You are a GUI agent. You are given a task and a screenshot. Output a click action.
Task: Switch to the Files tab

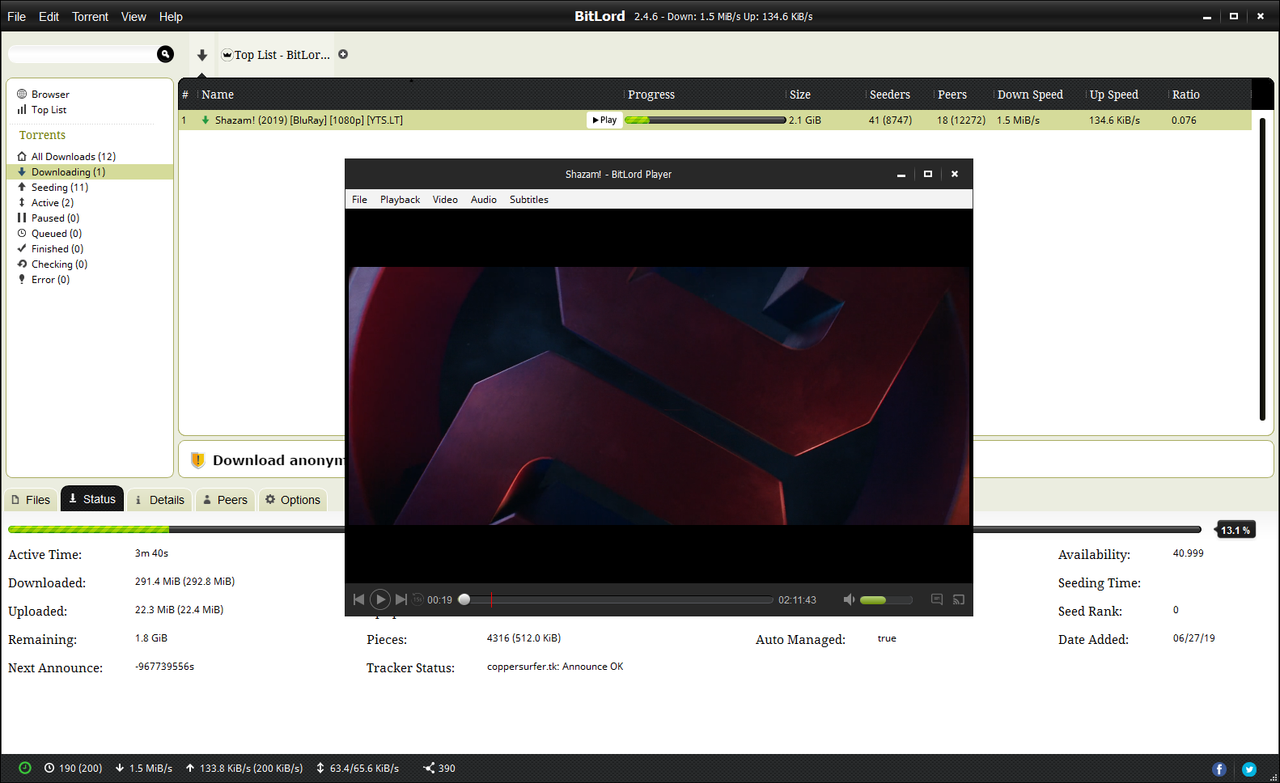[31, 499]
